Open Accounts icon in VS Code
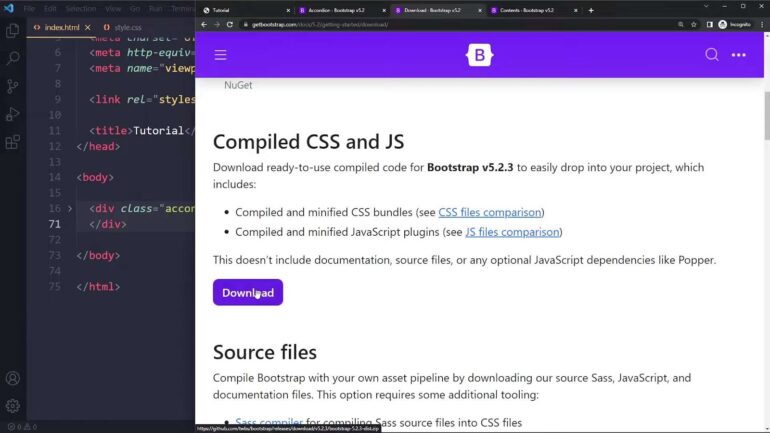The height and width of the screenshot is (433, 770). click(13, 378)
